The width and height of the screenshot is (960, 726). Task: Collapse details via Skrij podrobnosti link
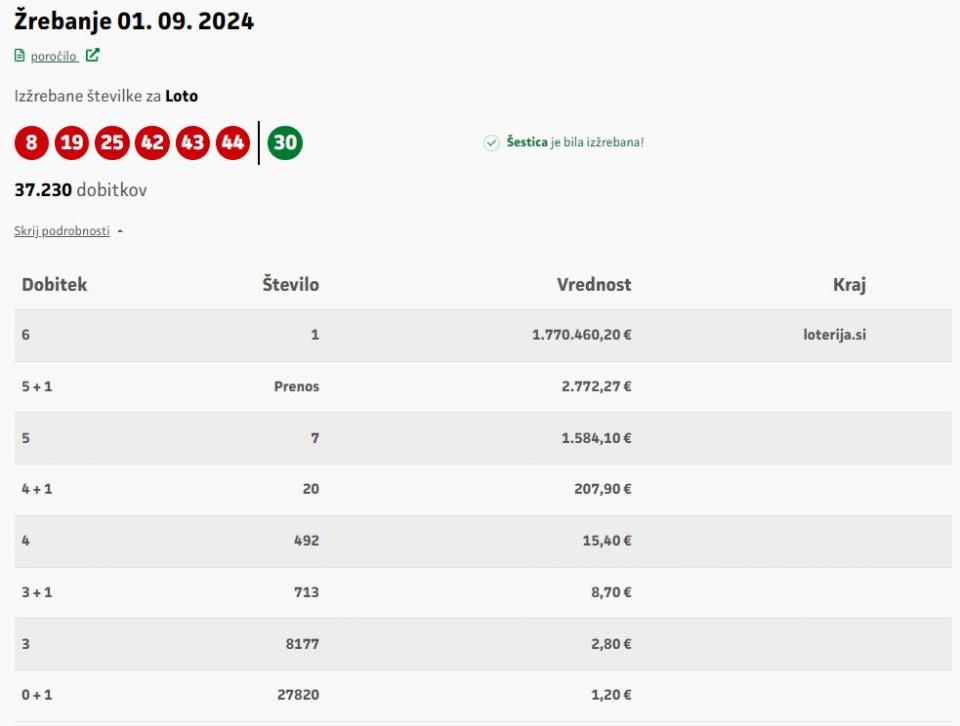point(62,231)
